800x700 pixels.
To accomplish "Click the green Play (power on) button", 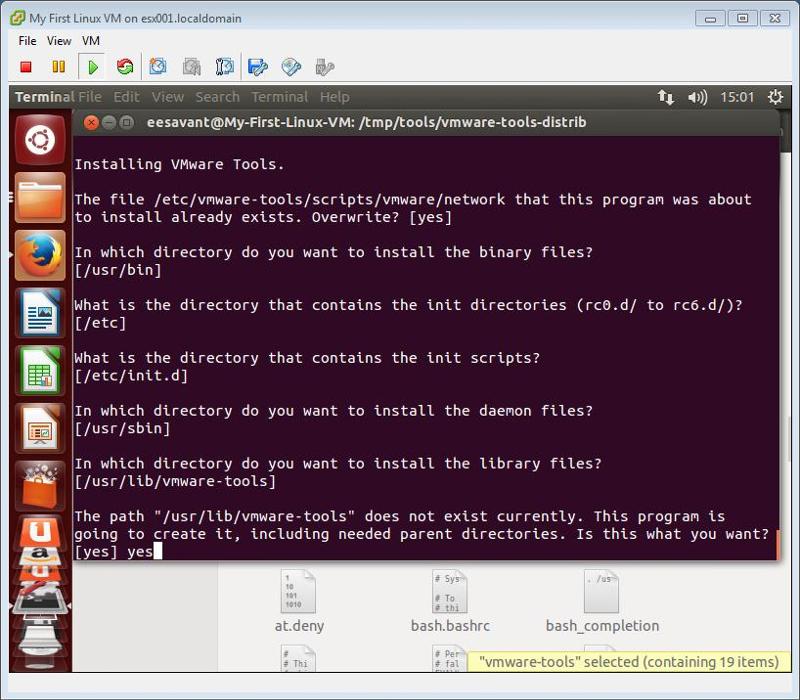I will tap(92, 67).
